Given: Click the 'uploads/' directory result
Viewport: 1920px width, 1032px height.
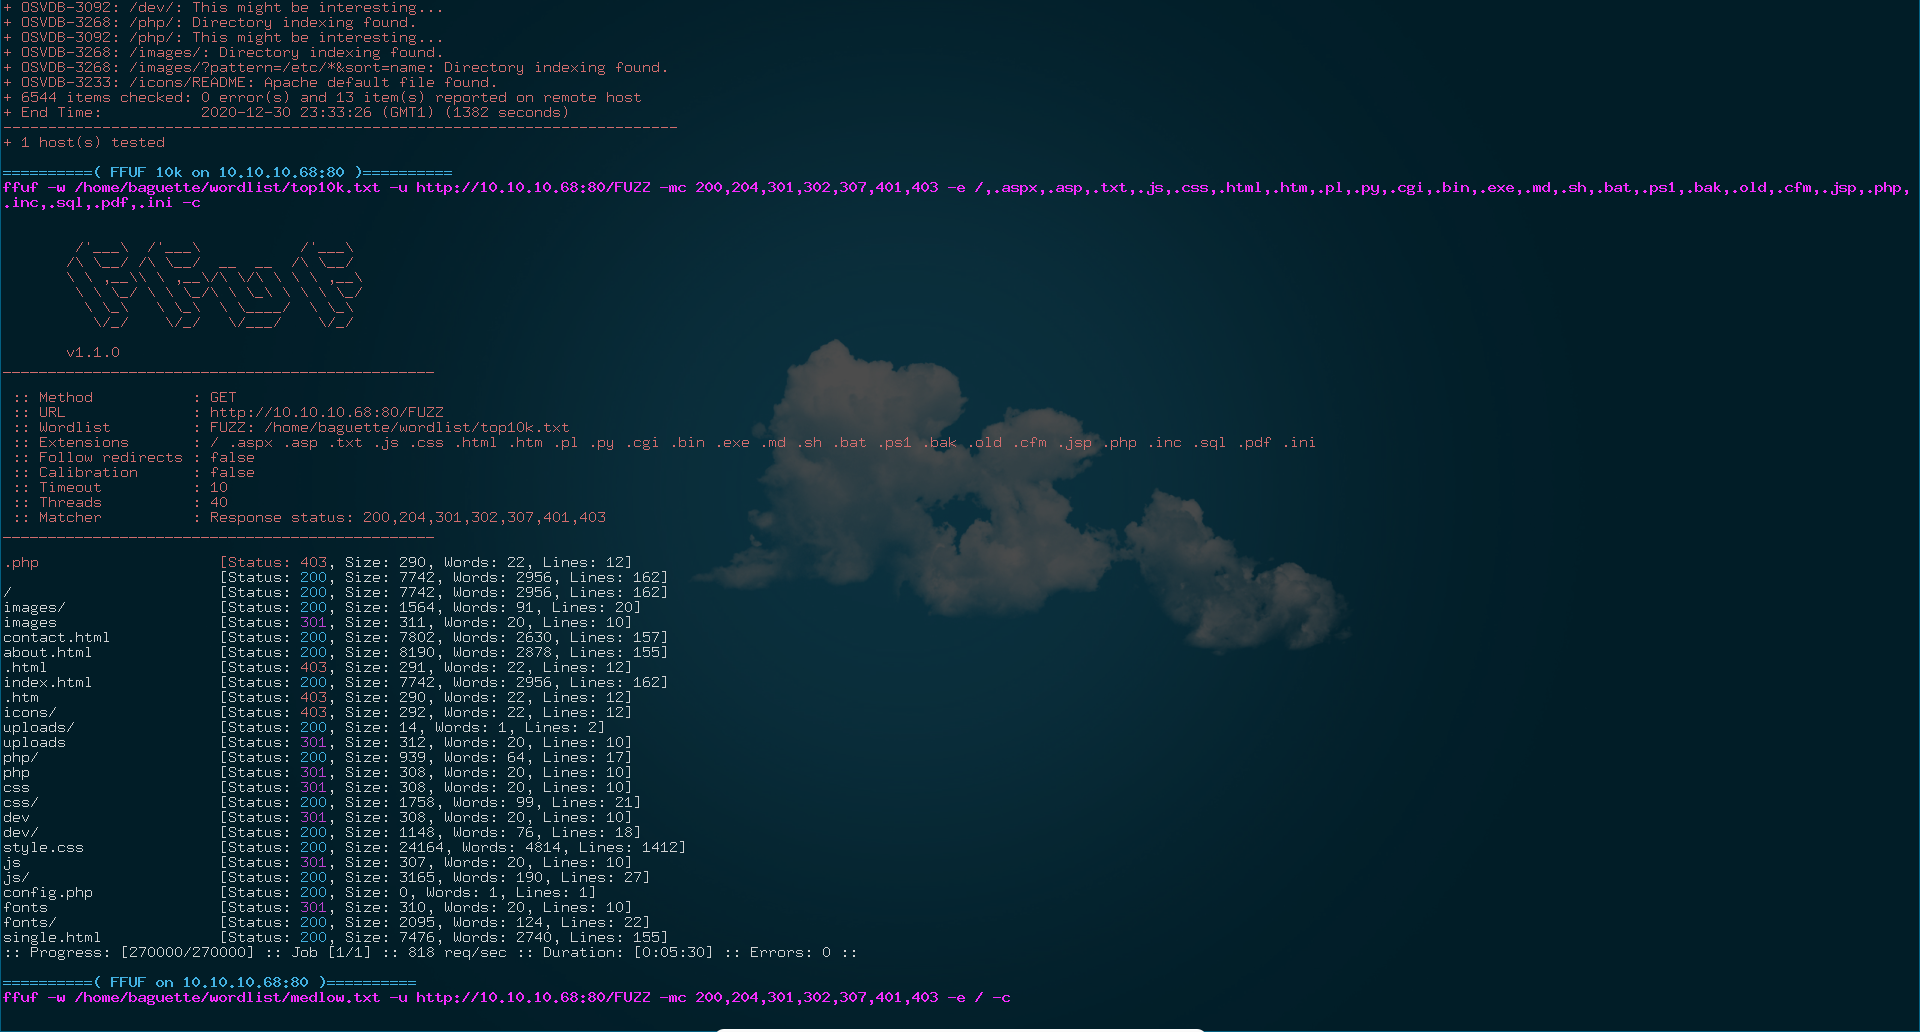Looking at the screenshot, I should point(303,728).
